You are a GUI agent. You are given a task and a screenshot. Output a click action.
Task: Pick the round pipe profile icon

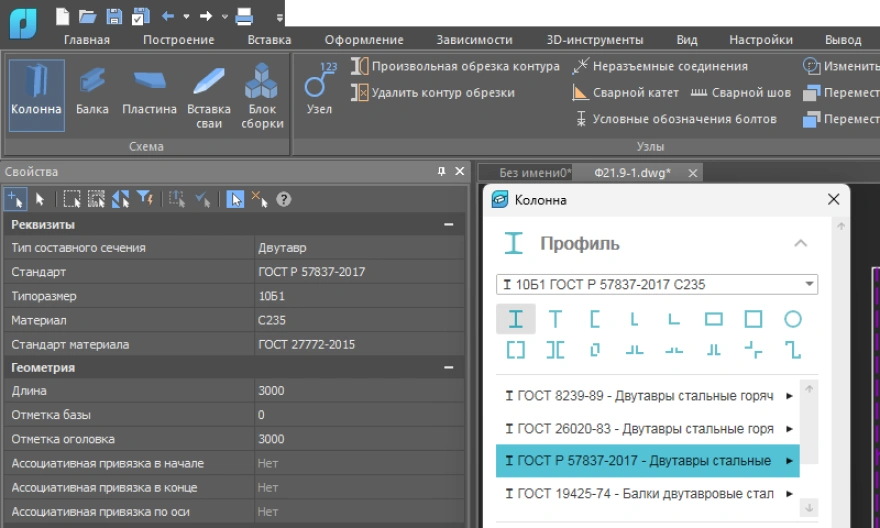click(792, 320)
